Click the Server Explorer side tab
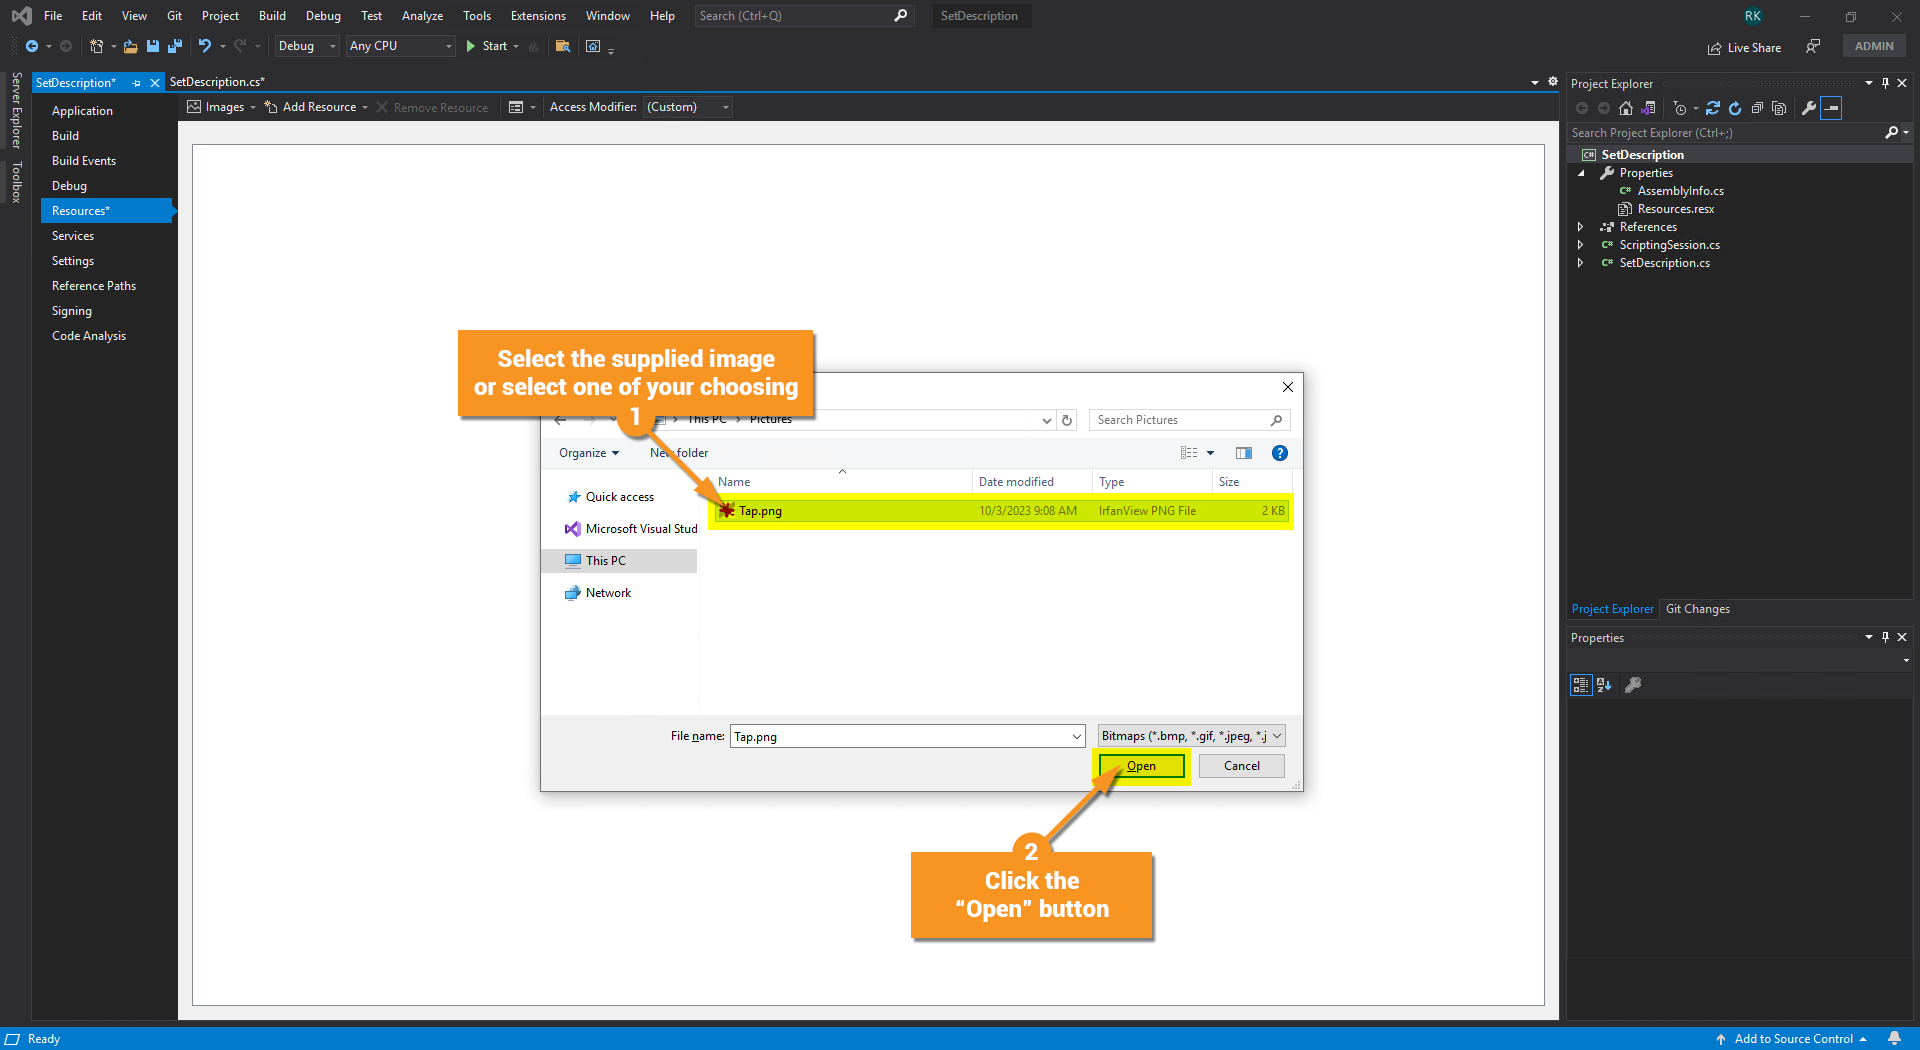Image resolution: width=1920 pixels, height=1050 pixels. 16,110
